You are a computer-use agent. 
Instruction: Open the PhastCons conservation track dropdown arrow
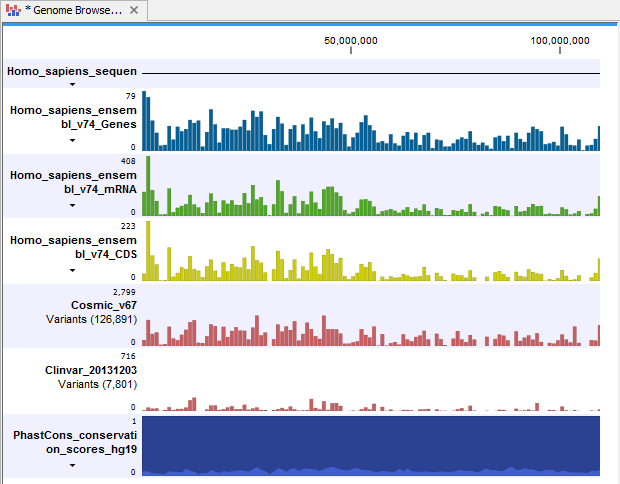click(72, 465)
